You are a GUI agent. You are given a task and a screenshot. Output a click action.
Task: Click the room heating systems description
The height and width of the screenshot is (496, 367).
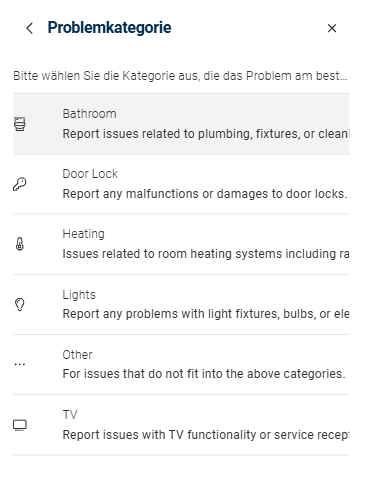pyautogui.click(x=206, y=254)
